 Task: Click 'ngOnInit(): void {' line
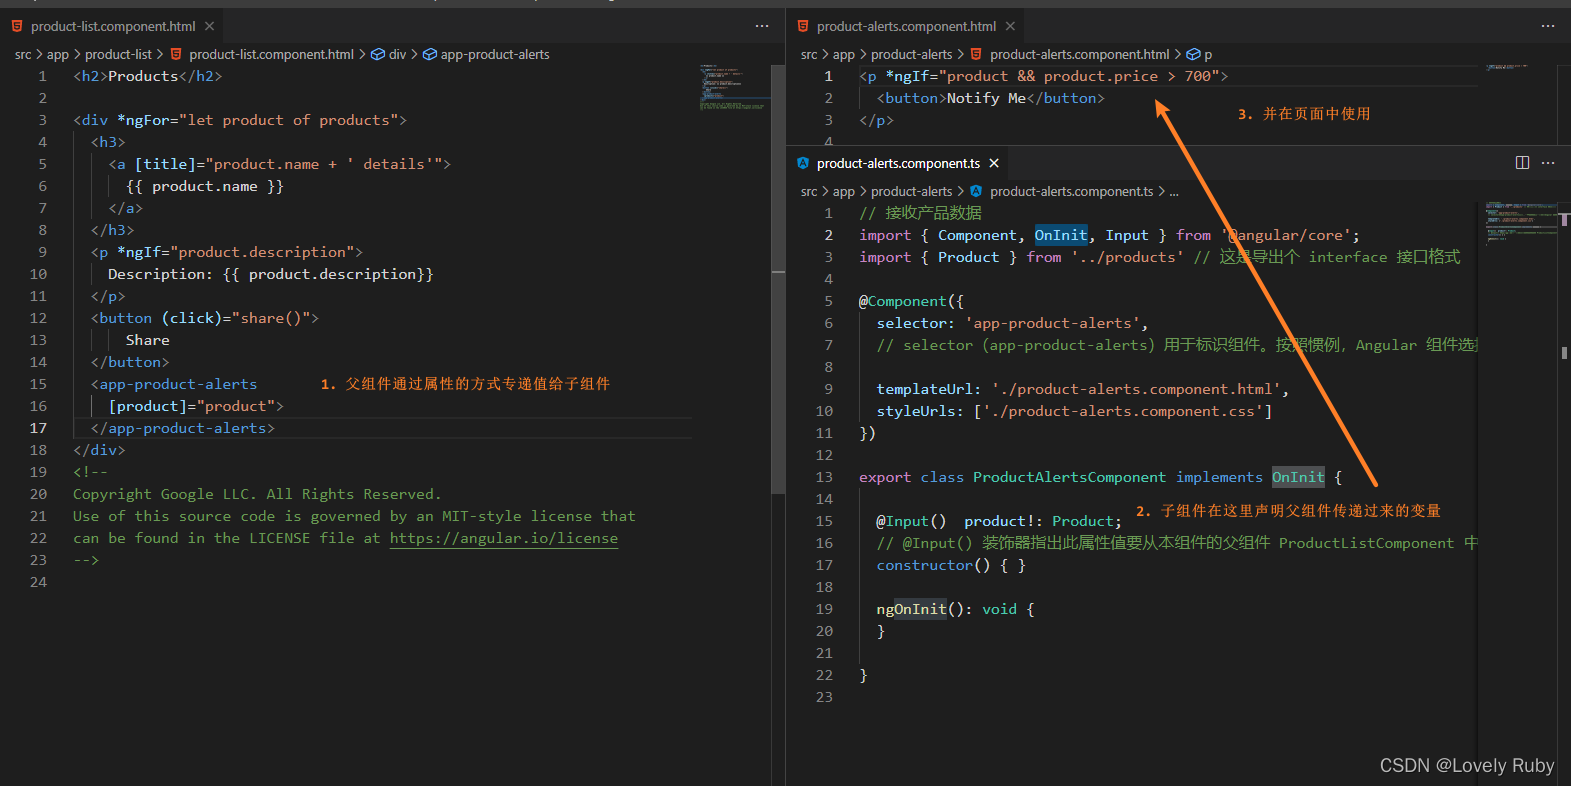(955, 609)
